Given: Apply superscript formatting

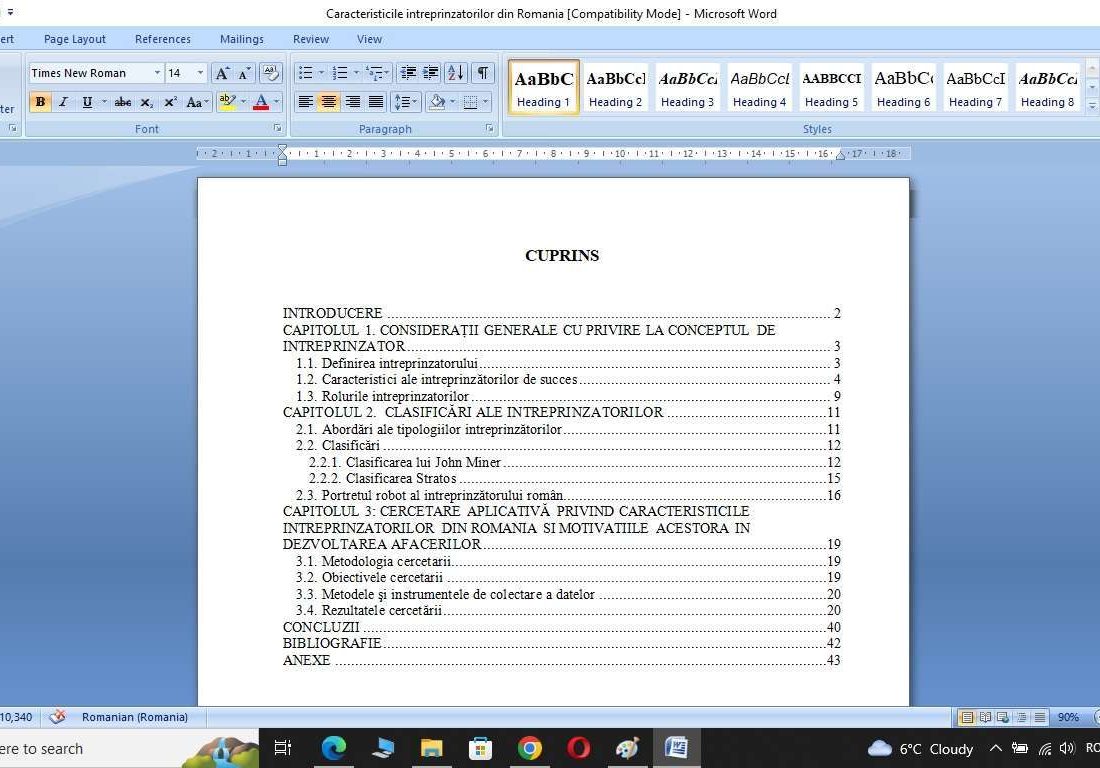Looking at the screenshot, I should point(170,102).
